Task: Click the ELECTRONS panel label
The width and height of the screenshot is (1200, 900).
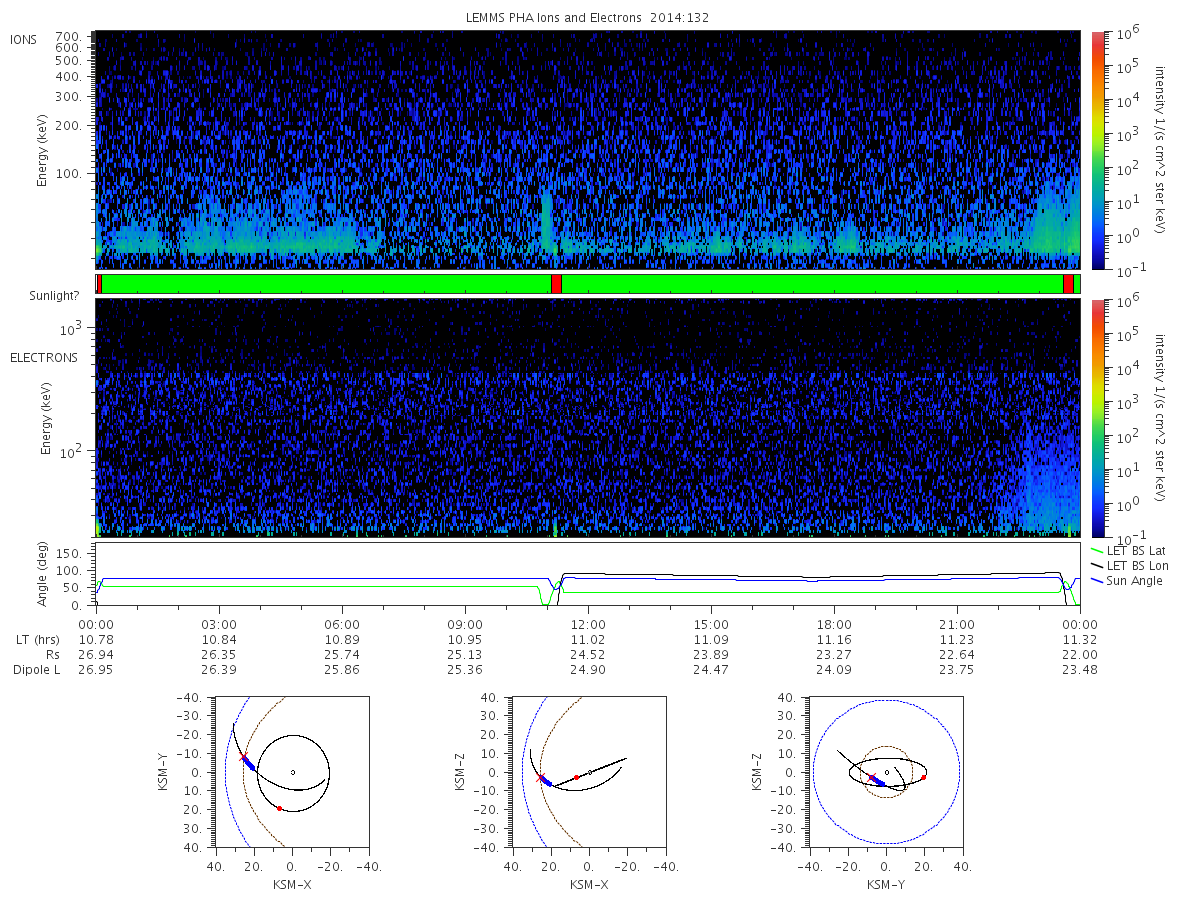Action: click(43, 357)
